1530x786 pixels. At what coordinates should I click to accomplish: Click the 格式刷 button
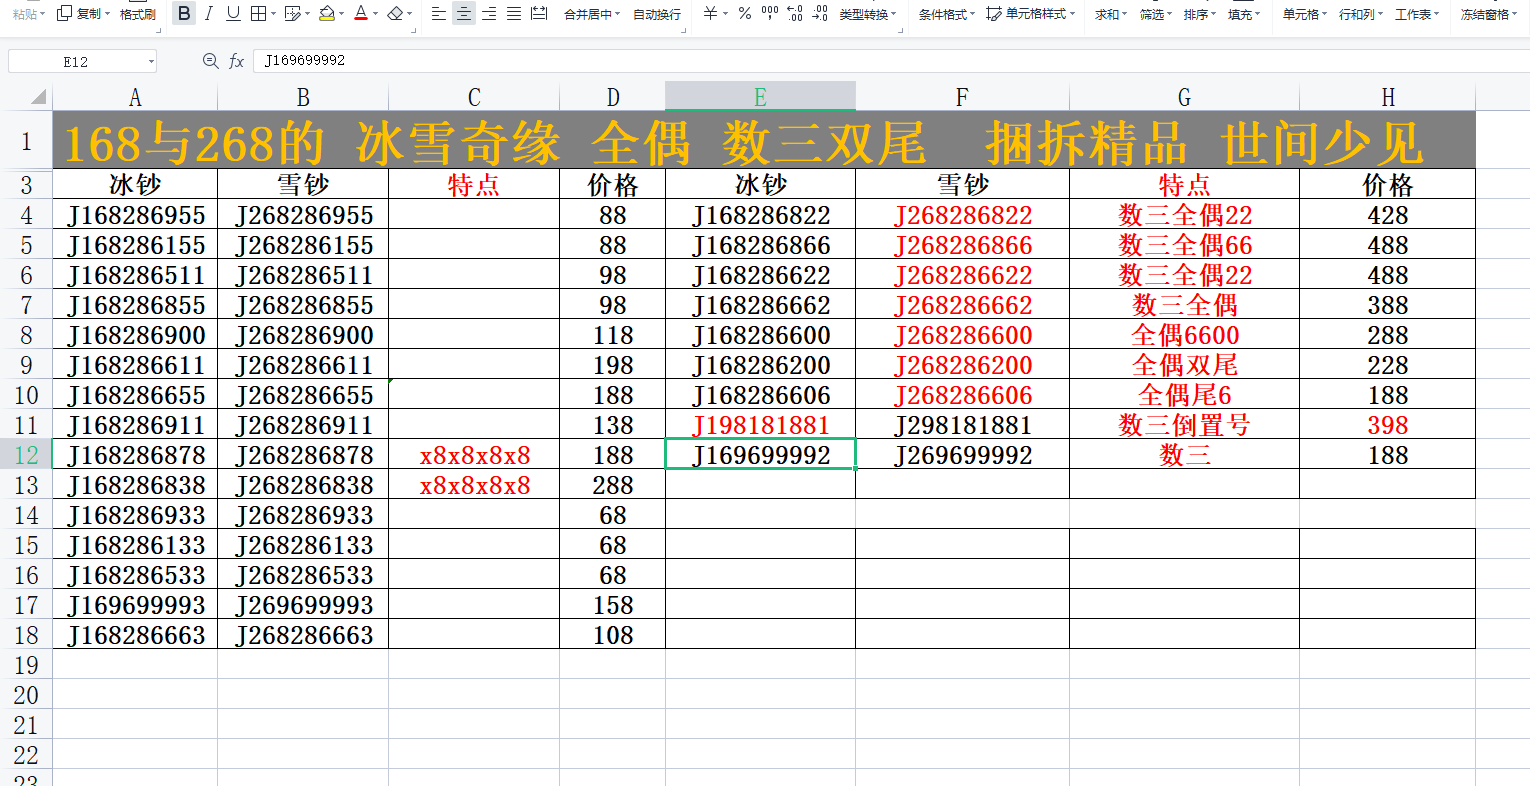(137, 14)
